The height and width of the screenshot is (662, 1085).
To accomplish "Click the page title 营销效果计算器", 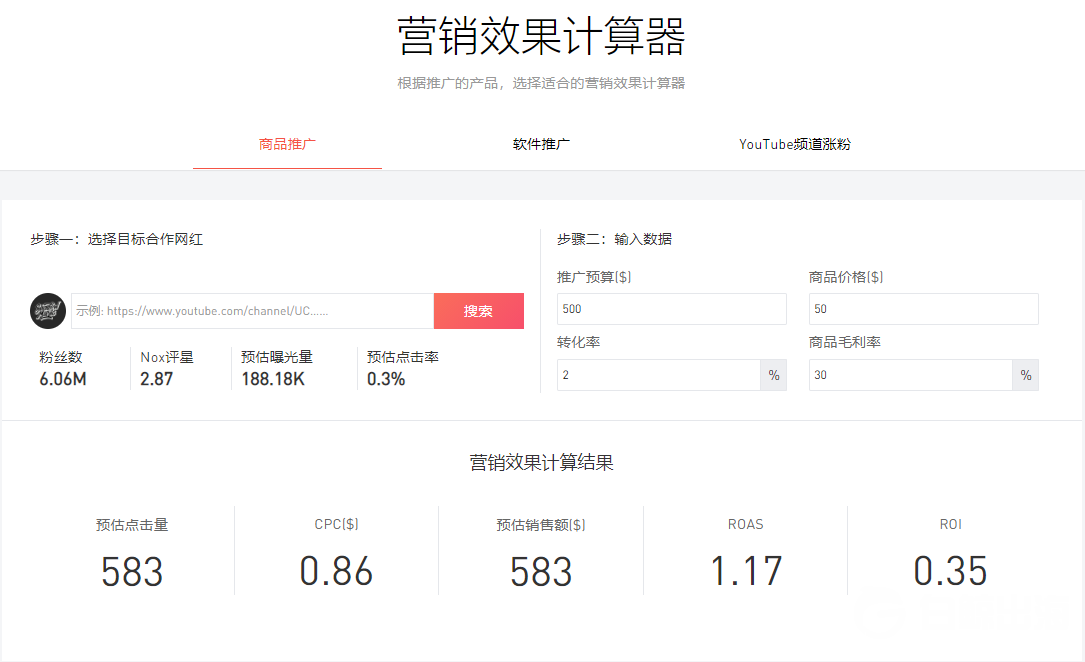I will coord(542,35).
